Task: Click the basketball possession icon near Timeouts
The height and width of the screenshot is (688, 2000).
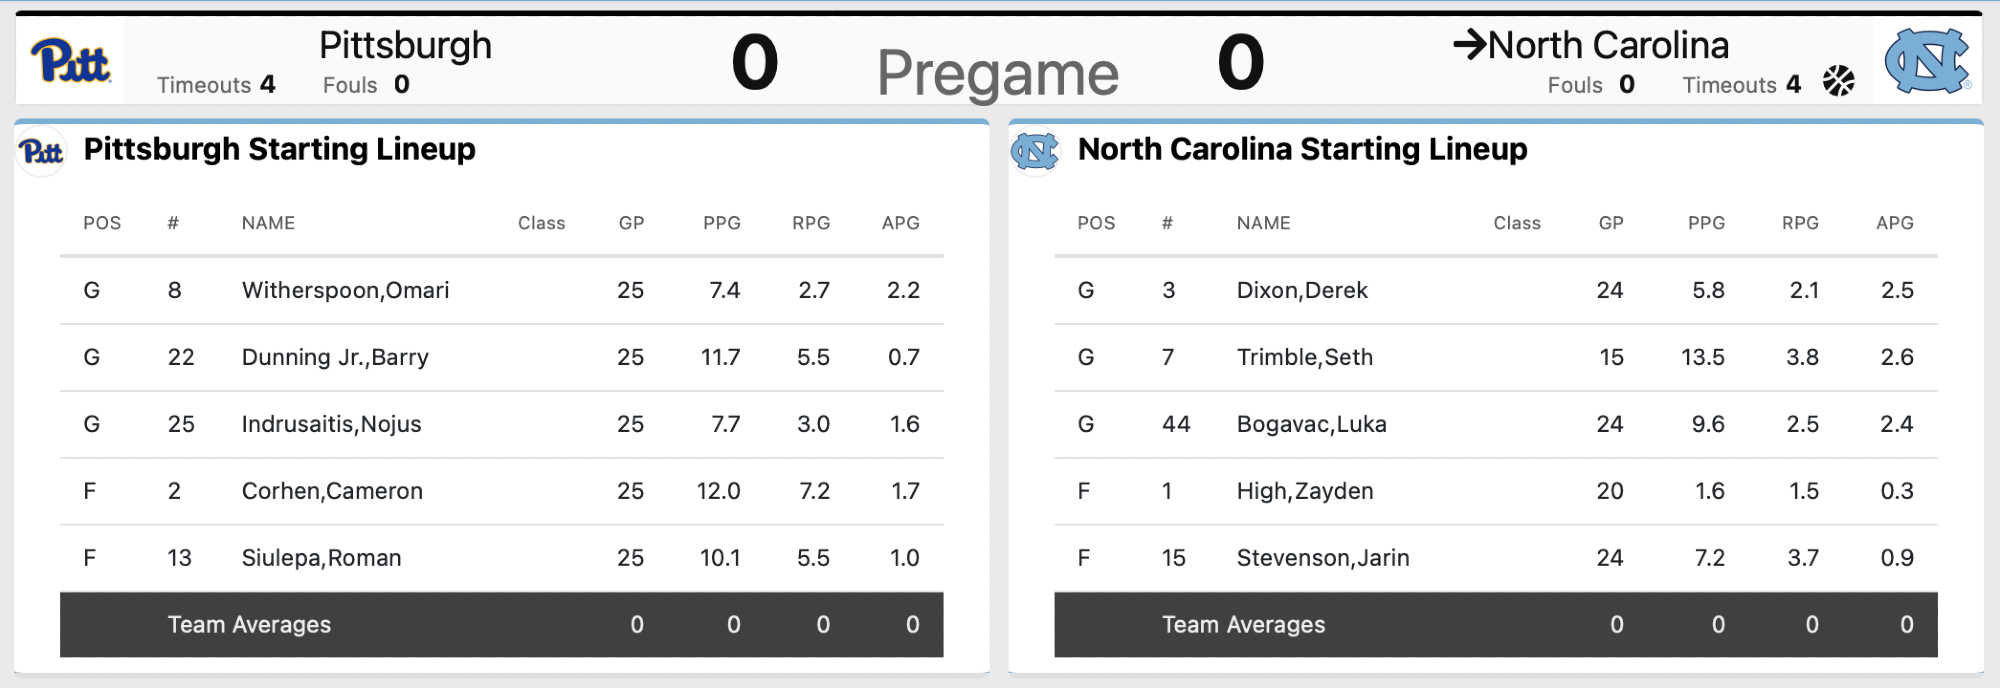Action: pyautogui.click(x=1838, y=81)
